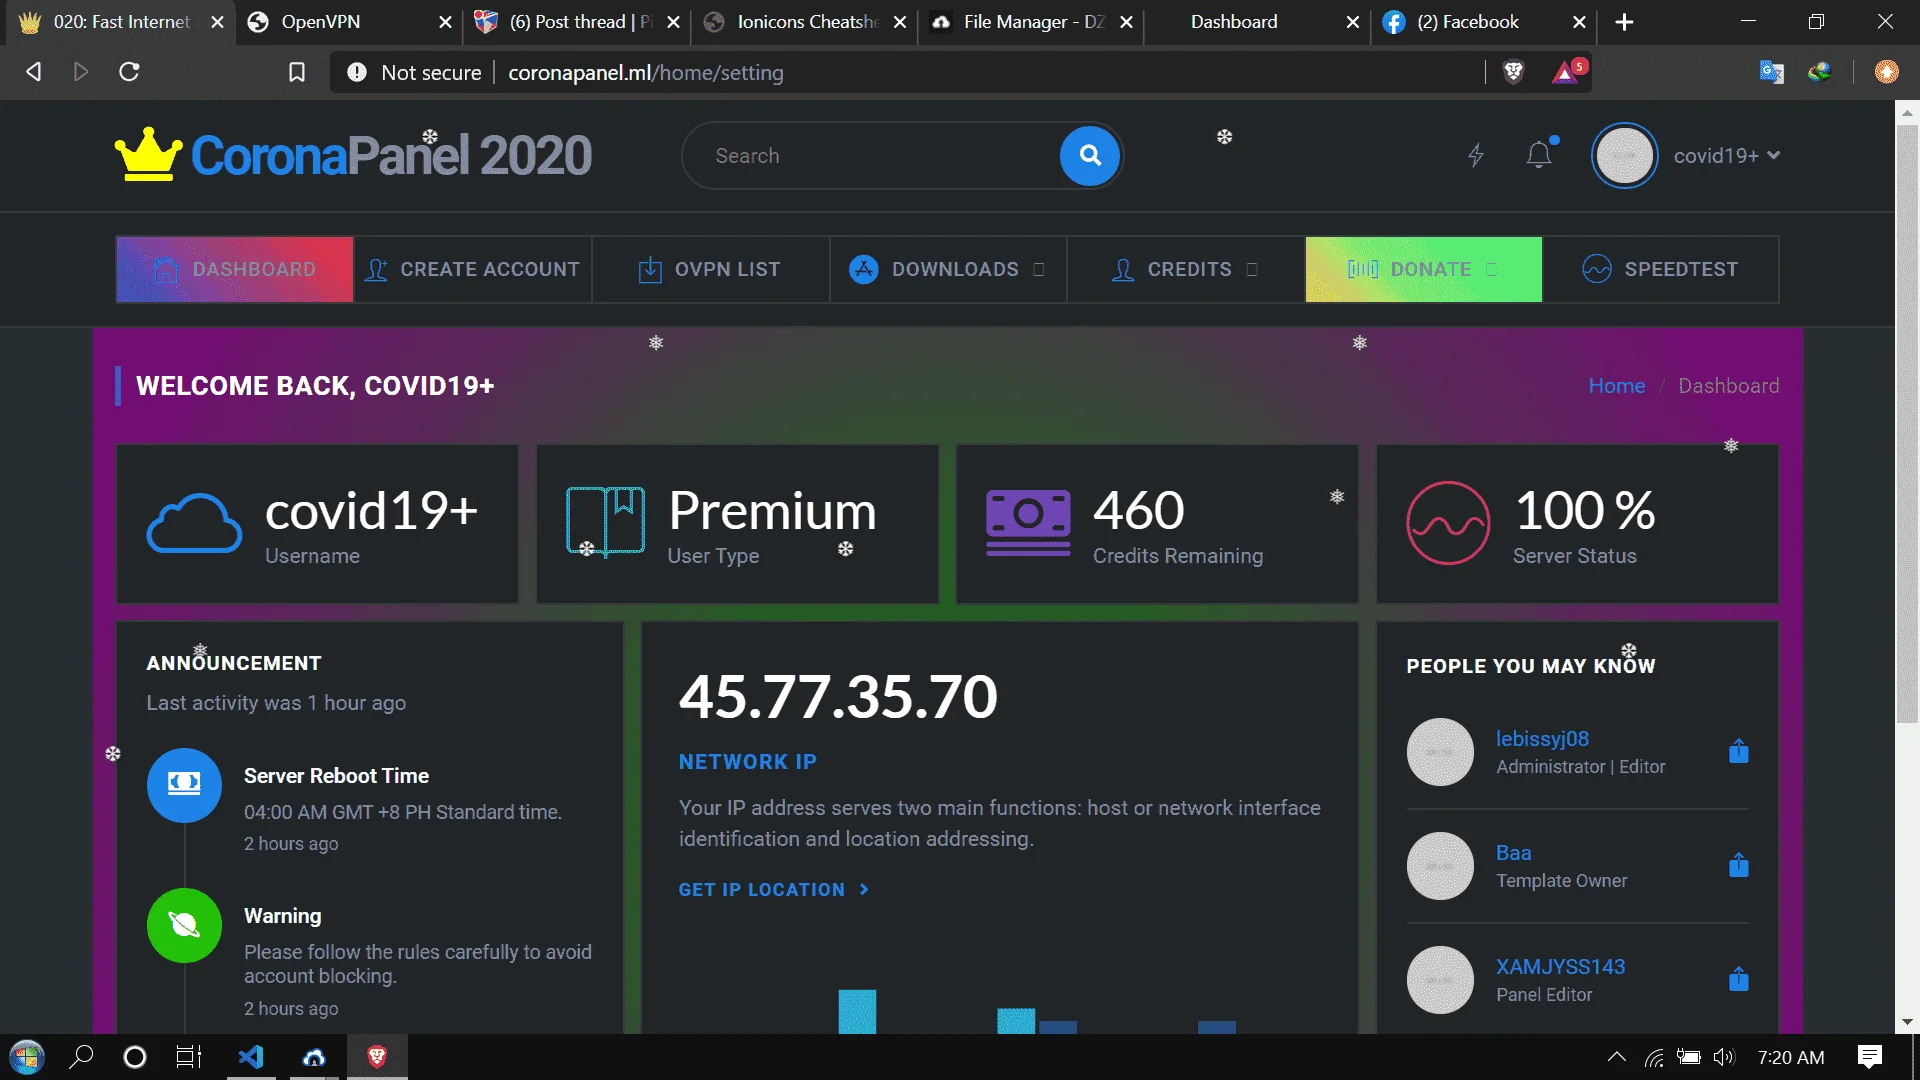Click Baa's avatar thumbnail
The height and width of the screenshot is (1080, 1920).
click(x=1440, y=866)
